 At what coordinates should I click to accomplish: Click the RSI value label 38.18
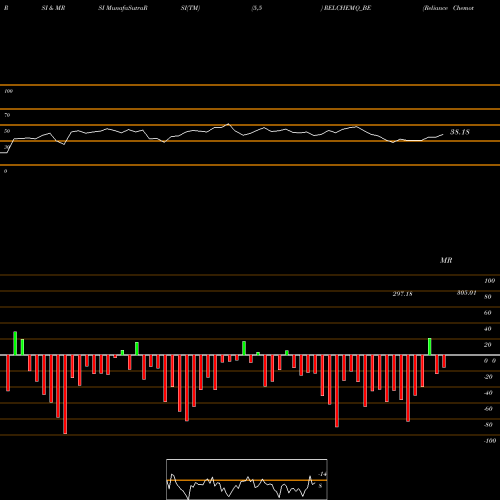pyautogui.click(x=460, y=132)
